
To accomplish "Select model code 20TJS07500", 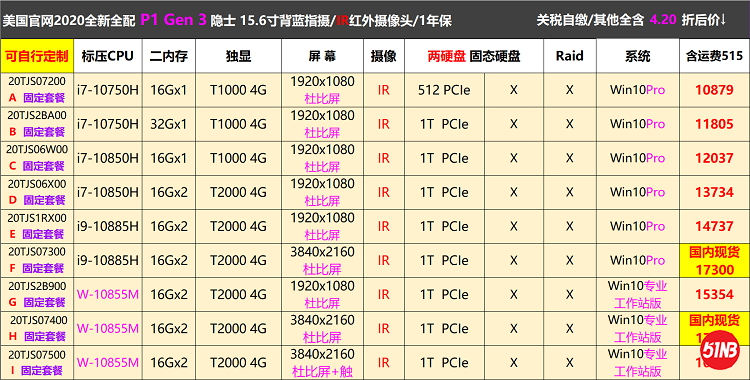I will pyautogui.click(x=37, y=354).
